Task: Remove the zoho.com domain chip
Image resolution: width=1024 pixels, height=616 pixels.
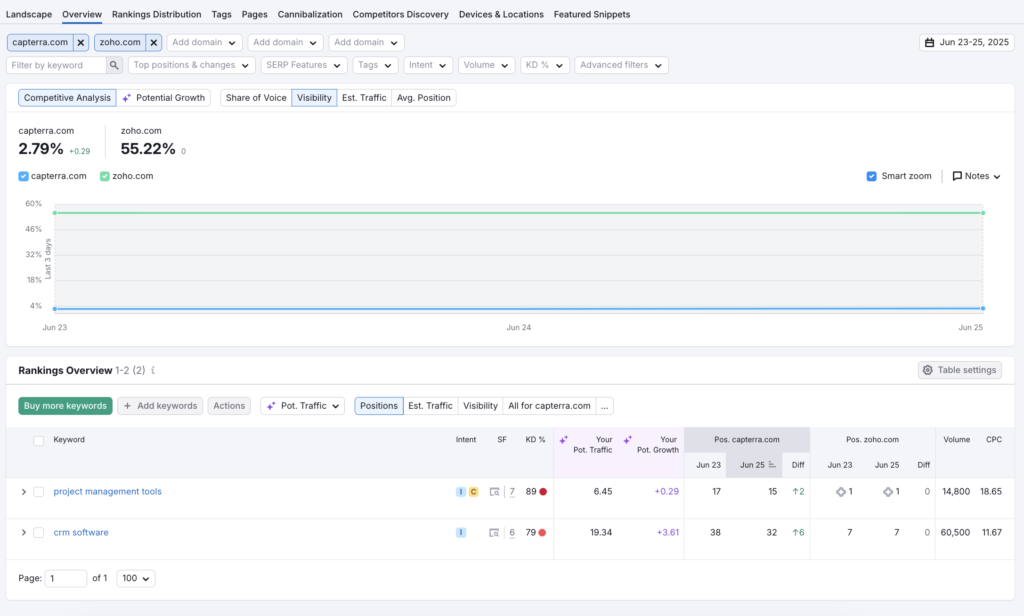Action: pos(154,42)
